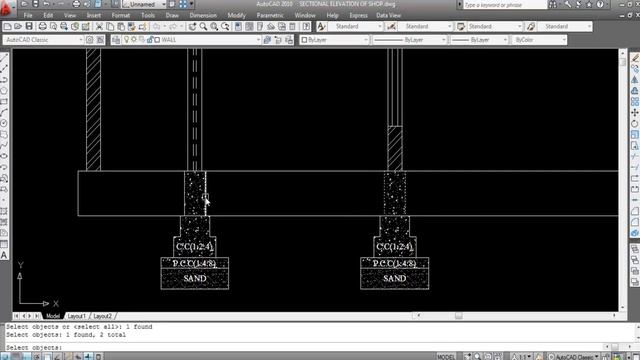Click the Save diskette icon in standard toolbar

[29, 27]
